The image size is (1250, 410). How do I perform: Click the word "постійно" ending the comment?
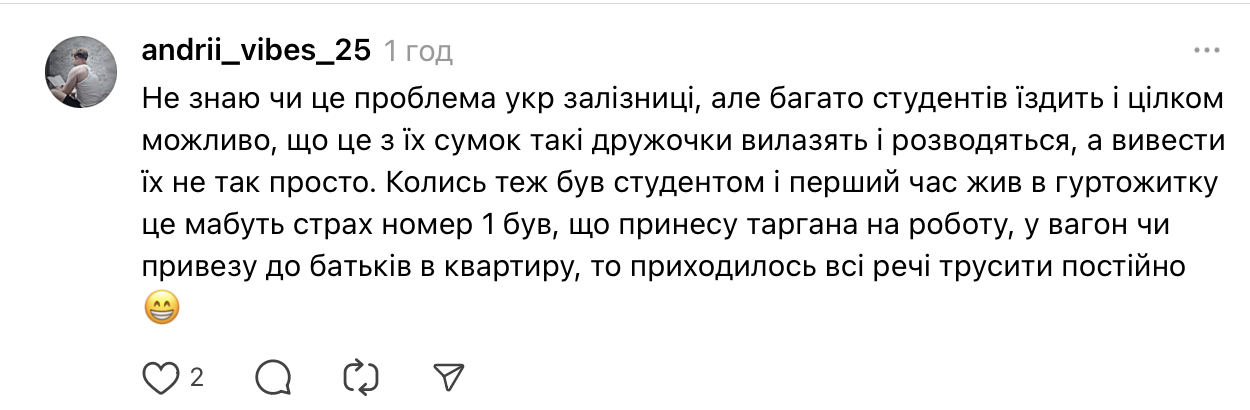[x=1112, y=269]
